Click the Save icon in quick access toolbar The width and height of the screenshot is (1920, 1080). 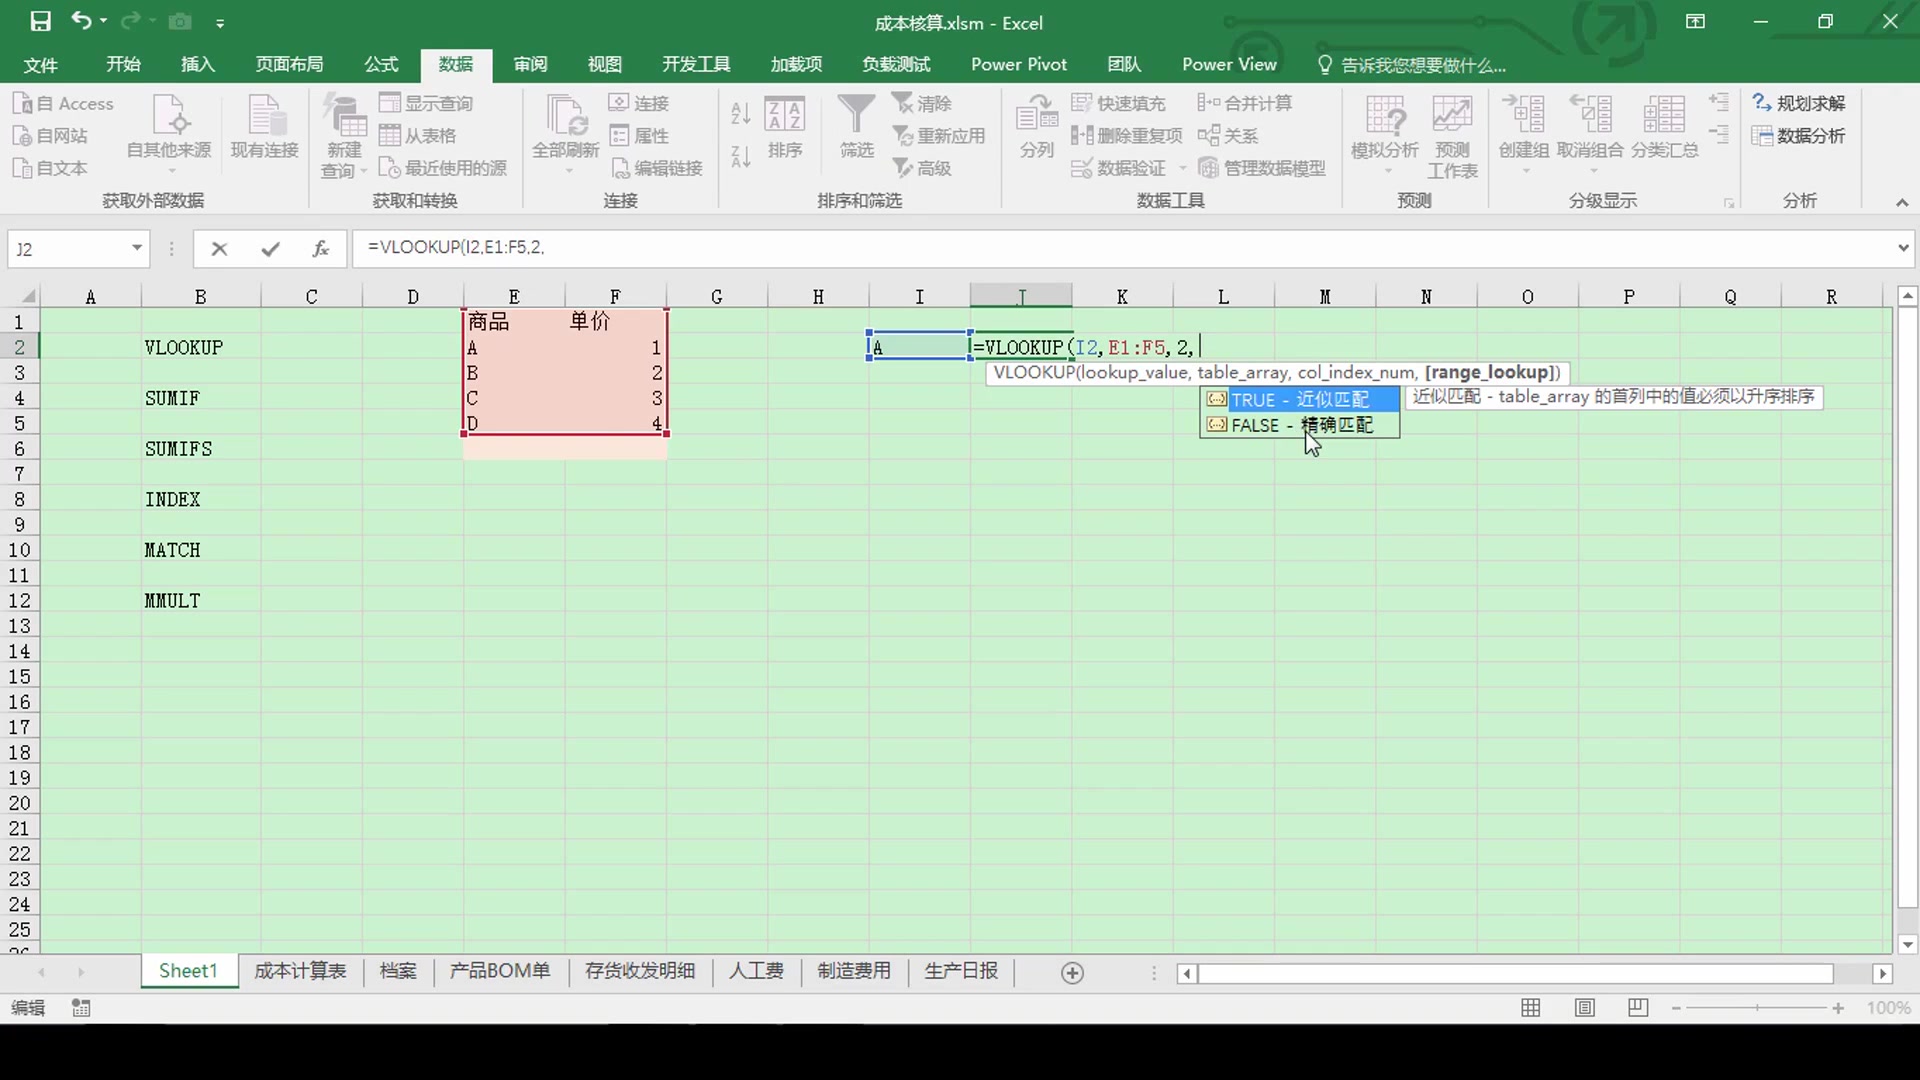coord(40,21)
